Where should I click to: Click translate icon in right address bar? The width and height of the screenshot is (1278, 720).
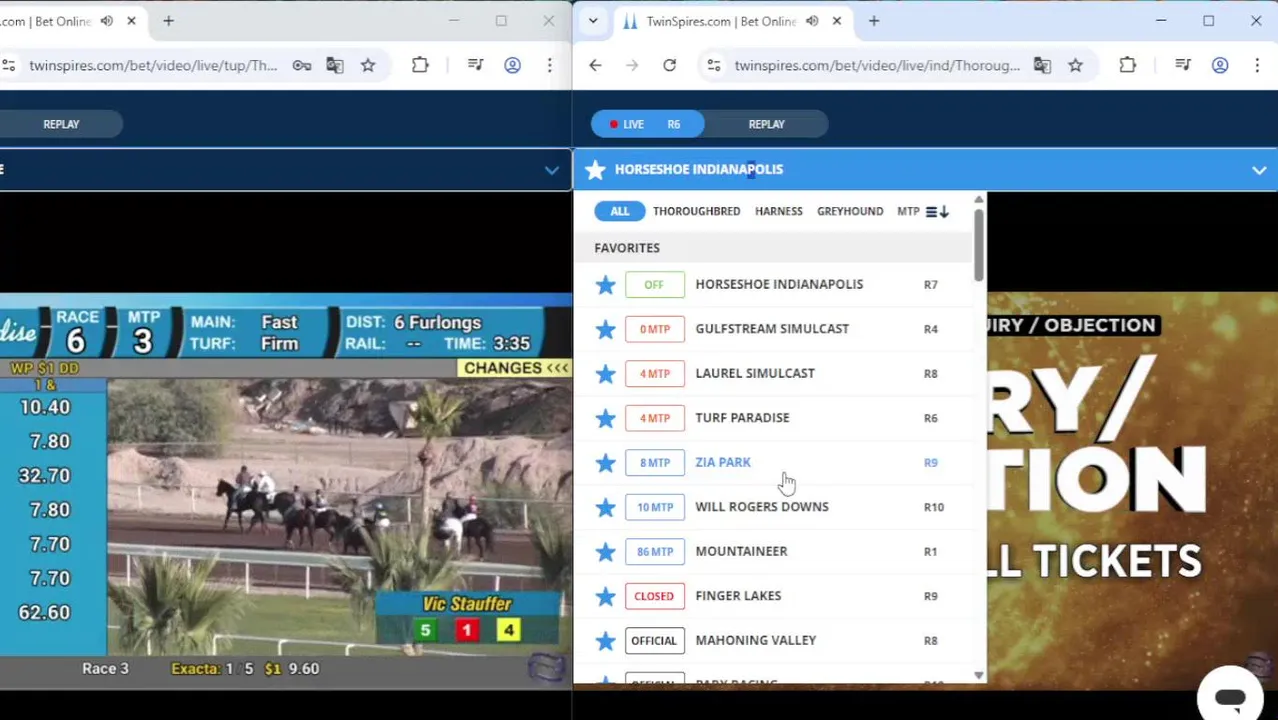pyautogui.click(x=1042, y=66)
